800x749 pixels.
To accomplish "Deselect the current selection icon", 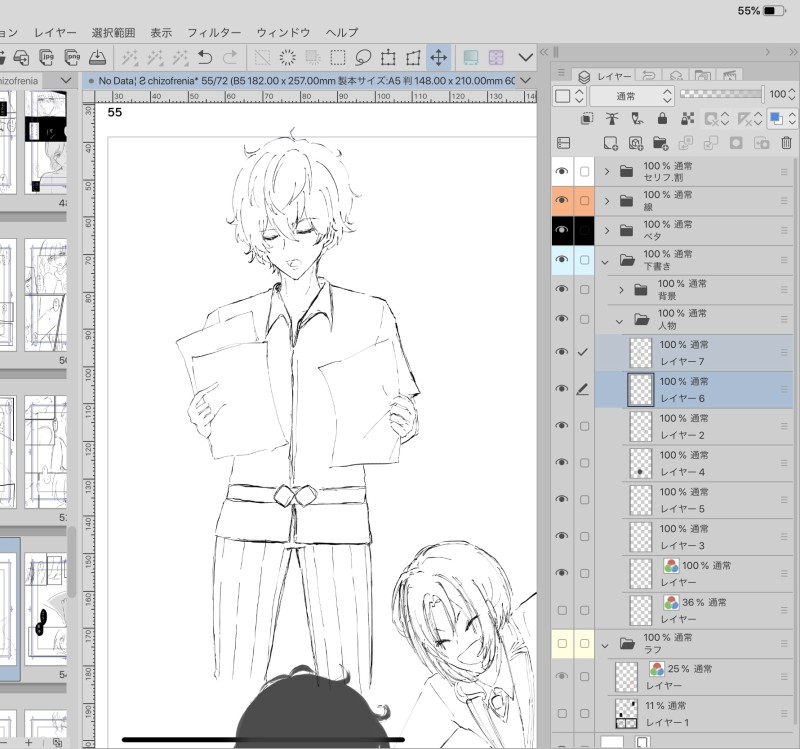I will pos(262,57).
